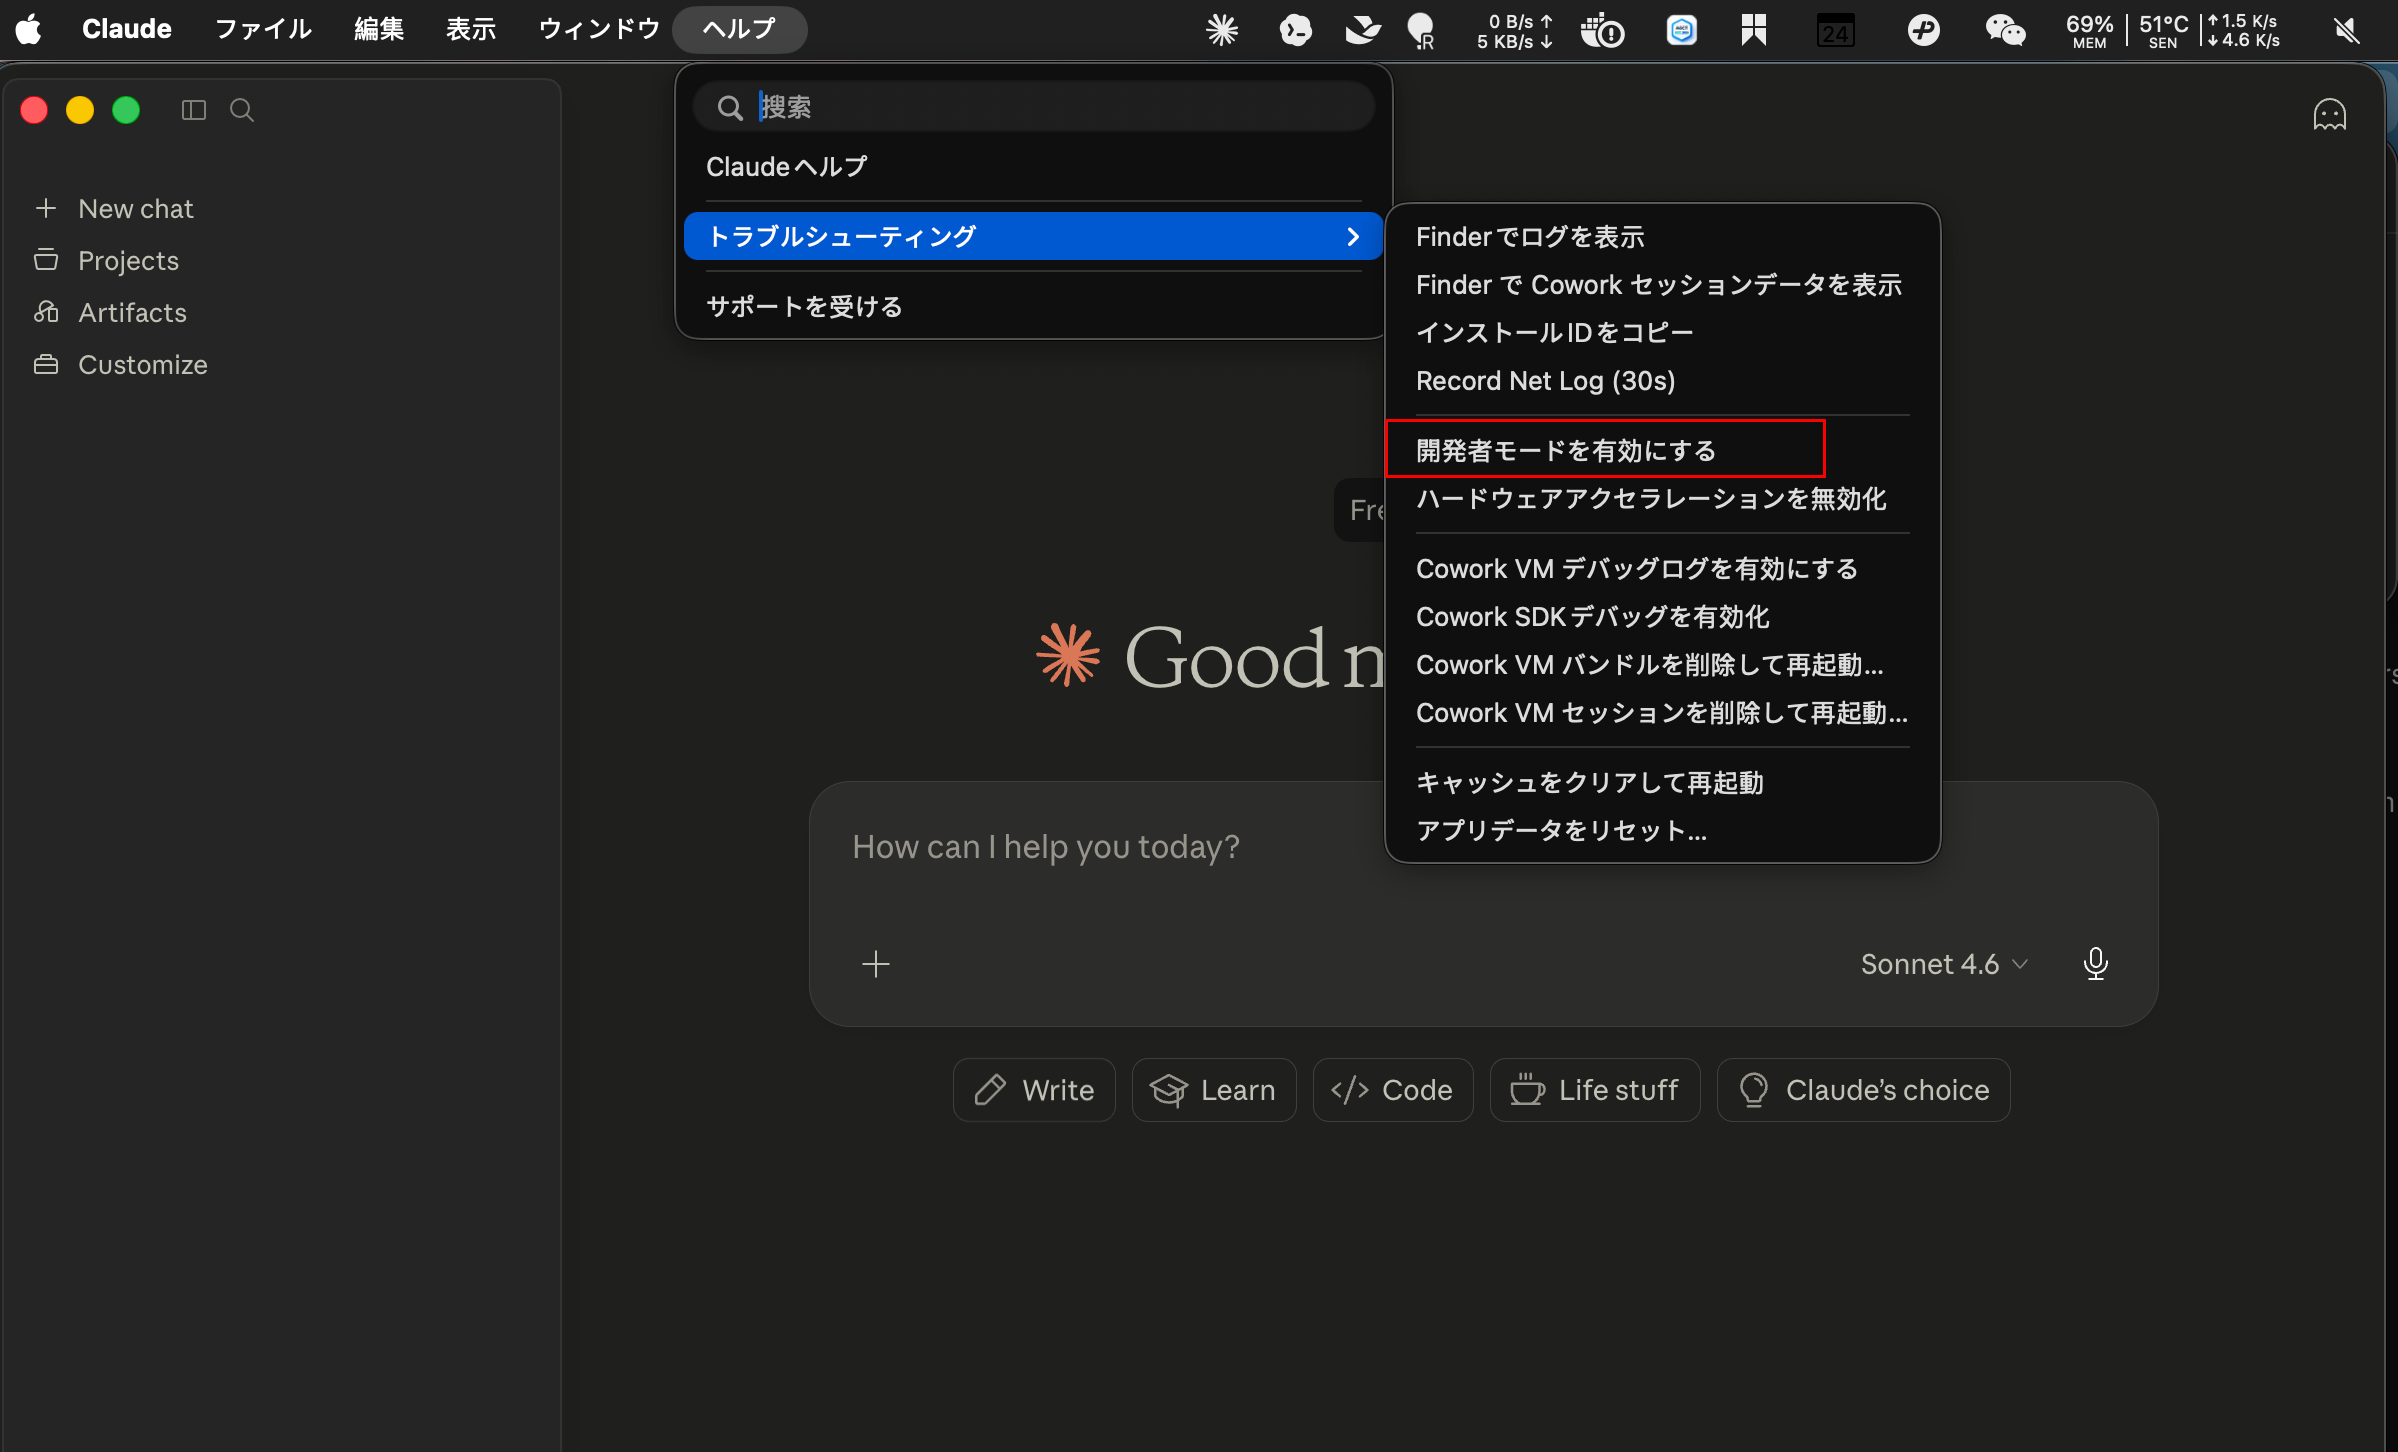Open the Sonnet 4.6 model selector
Image resolution: width=2398 pixels, height=1452 pixels.
coord(1944,964)
